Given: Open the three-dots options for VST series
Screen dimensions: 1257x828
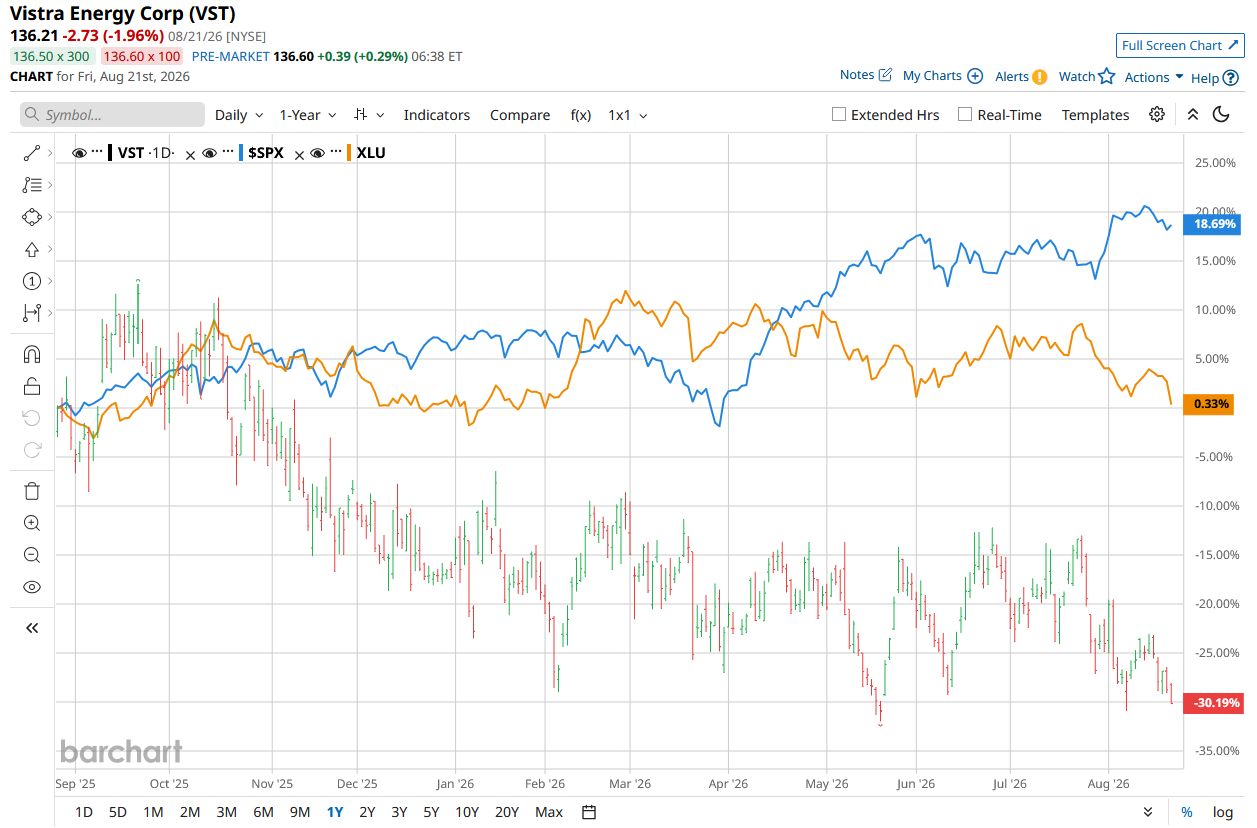Looking at the screenshot, I should coord(97,152).
